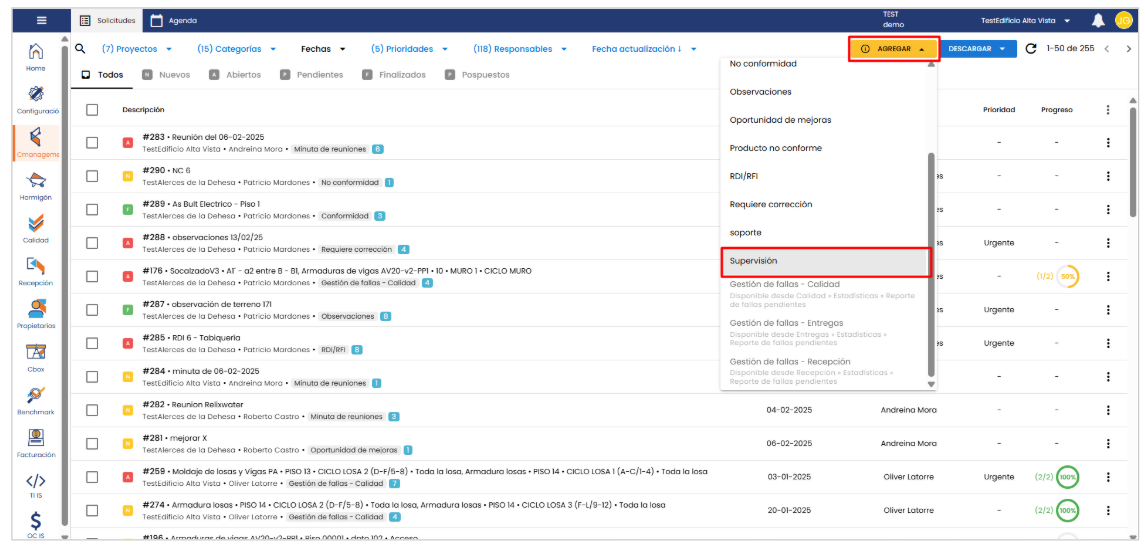Open the hamburger menu icon
This screenshot has width=1145, height=547.
(40, 20)
